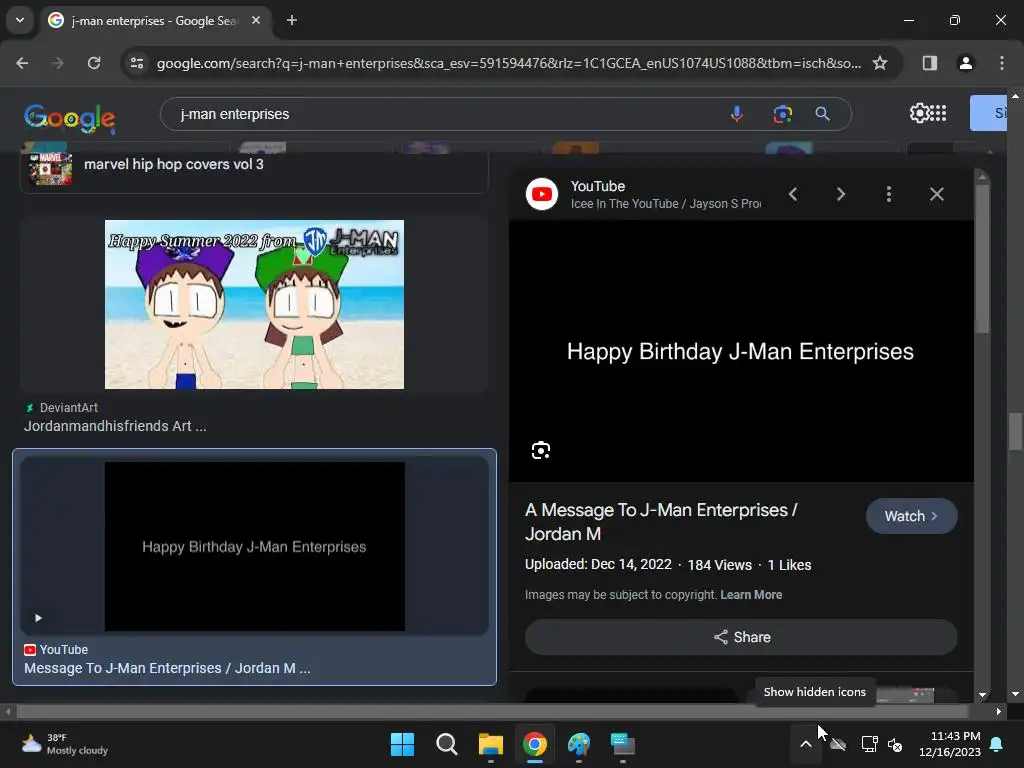The image size is (1024, 768).
Task: Open the Happy Summer 2022 J-Man image
Action: pyautogui.click(x=254, y=304)
